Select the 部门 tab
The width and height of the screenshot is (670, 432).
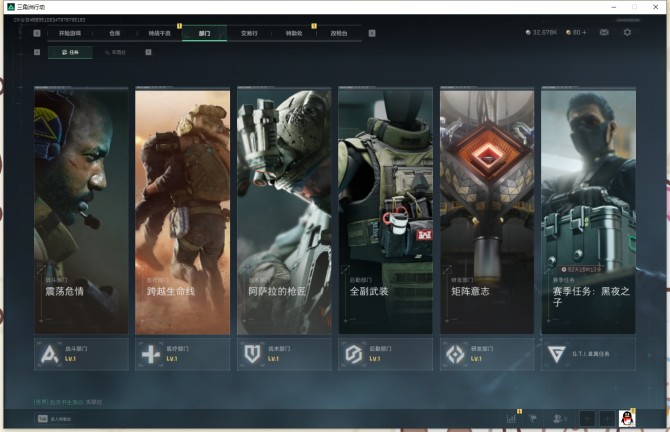click(204, 33)
